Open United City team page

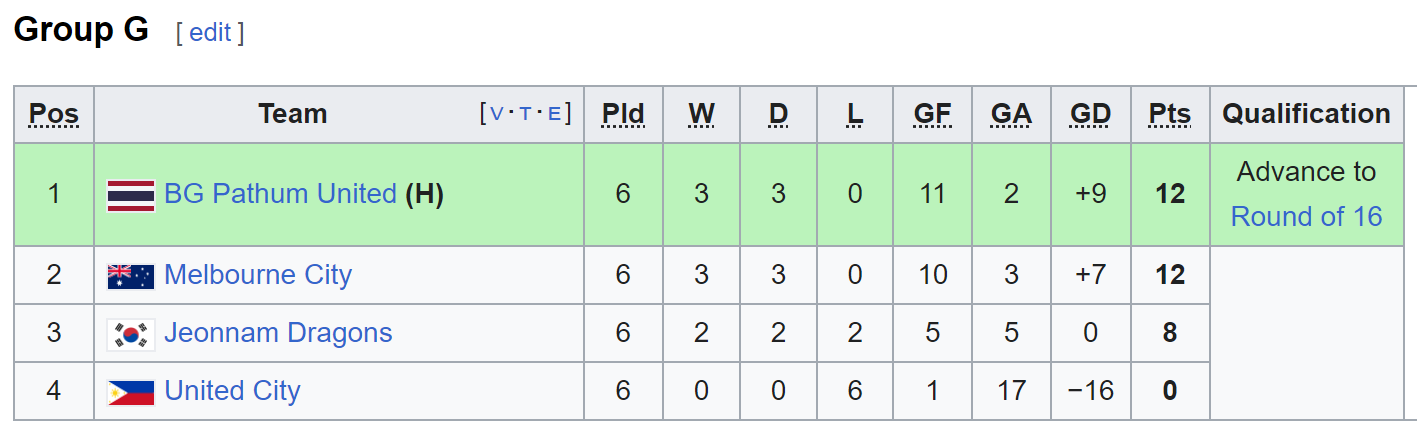[232, 390]
